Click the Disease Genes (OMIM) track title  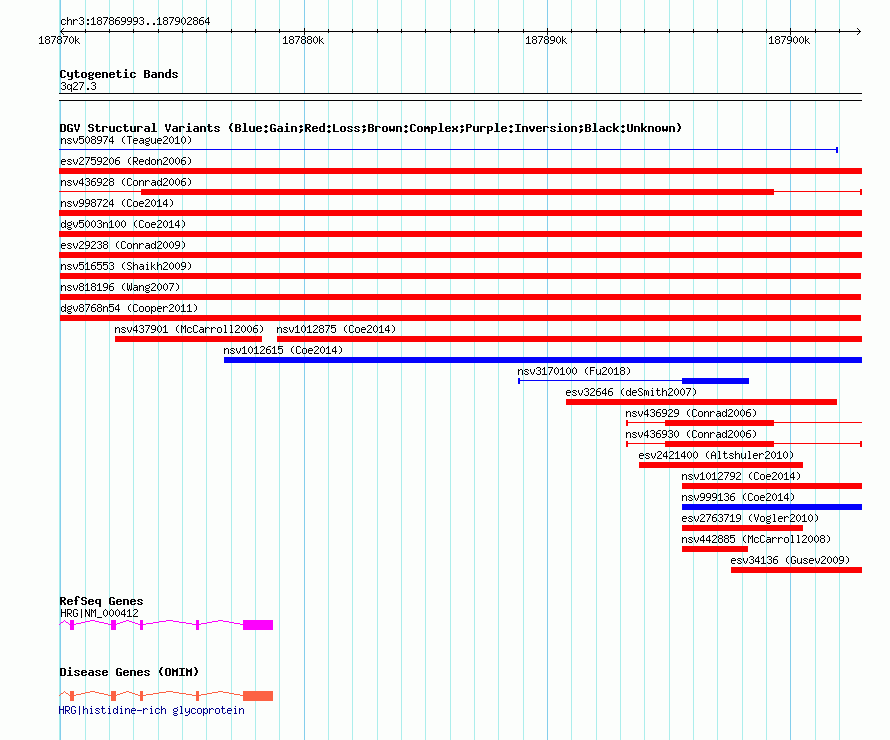pos(129,672)
